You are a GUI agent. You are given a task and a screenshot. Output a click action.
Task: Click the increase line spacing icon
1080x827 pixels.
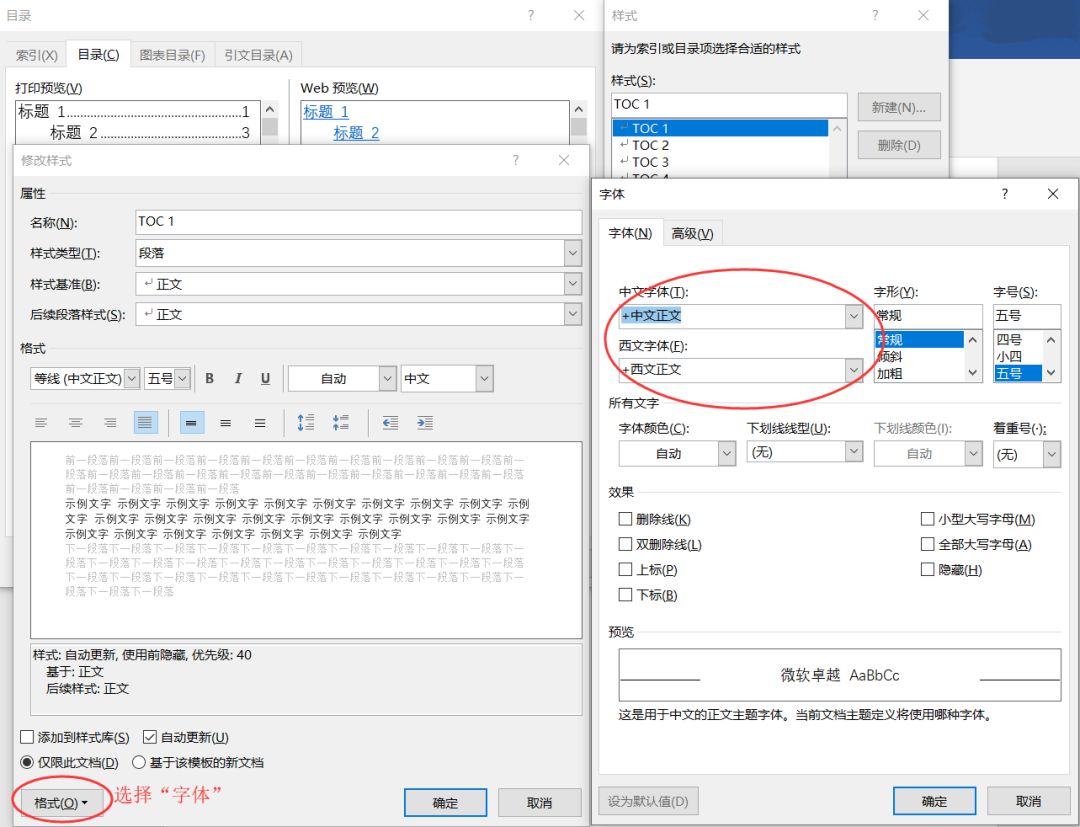click(x=306, y=422)
